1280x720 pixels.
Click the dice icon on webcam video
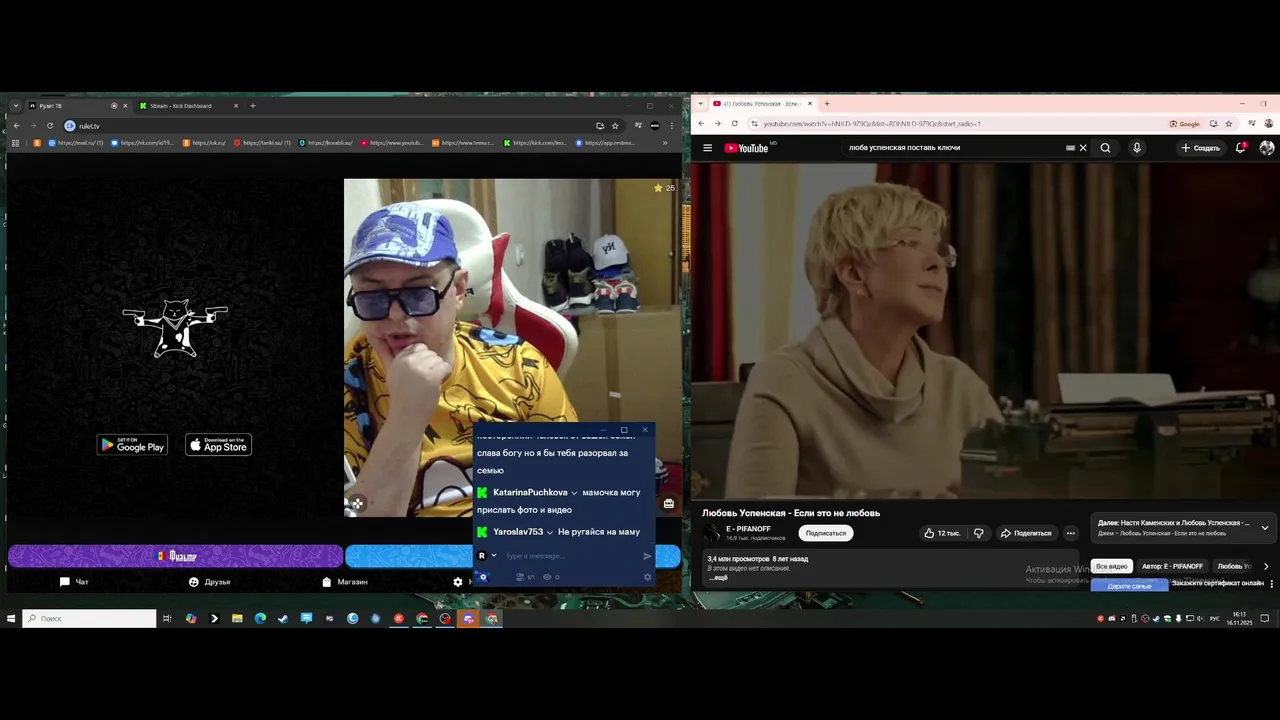point(358,503)
